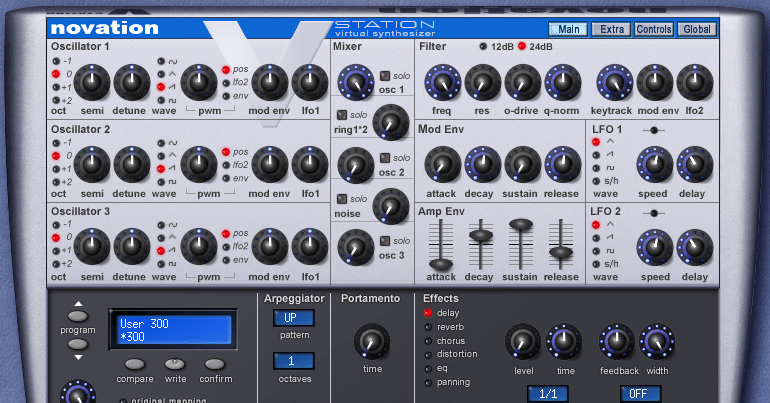Open arpeggiator octaves selector
The image size is (770, 403).
294,361
